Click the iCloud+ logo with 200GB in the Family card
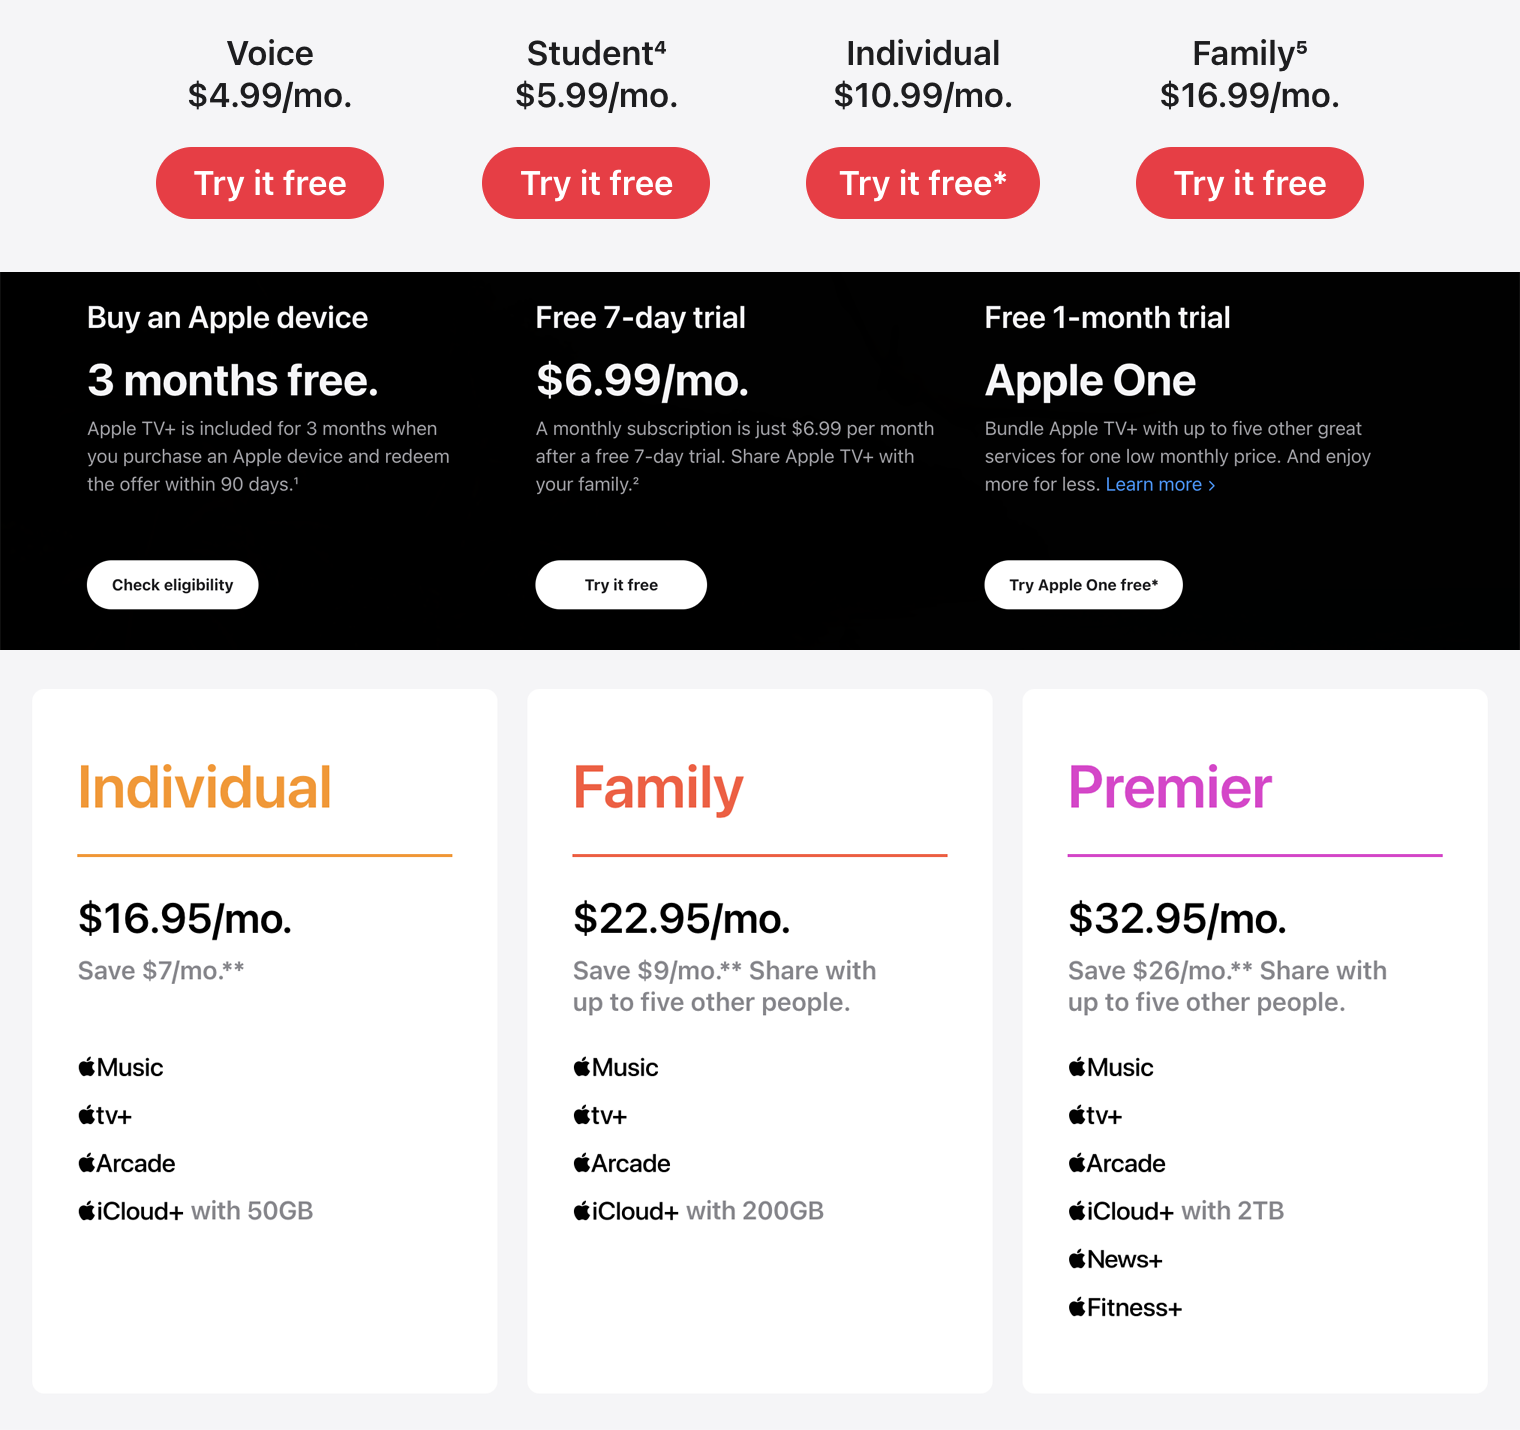 626,1211
